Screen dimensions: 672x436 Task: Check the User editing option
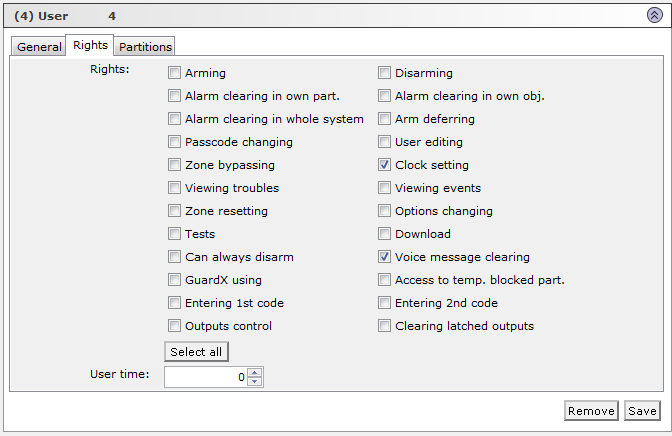pos(385,142)
